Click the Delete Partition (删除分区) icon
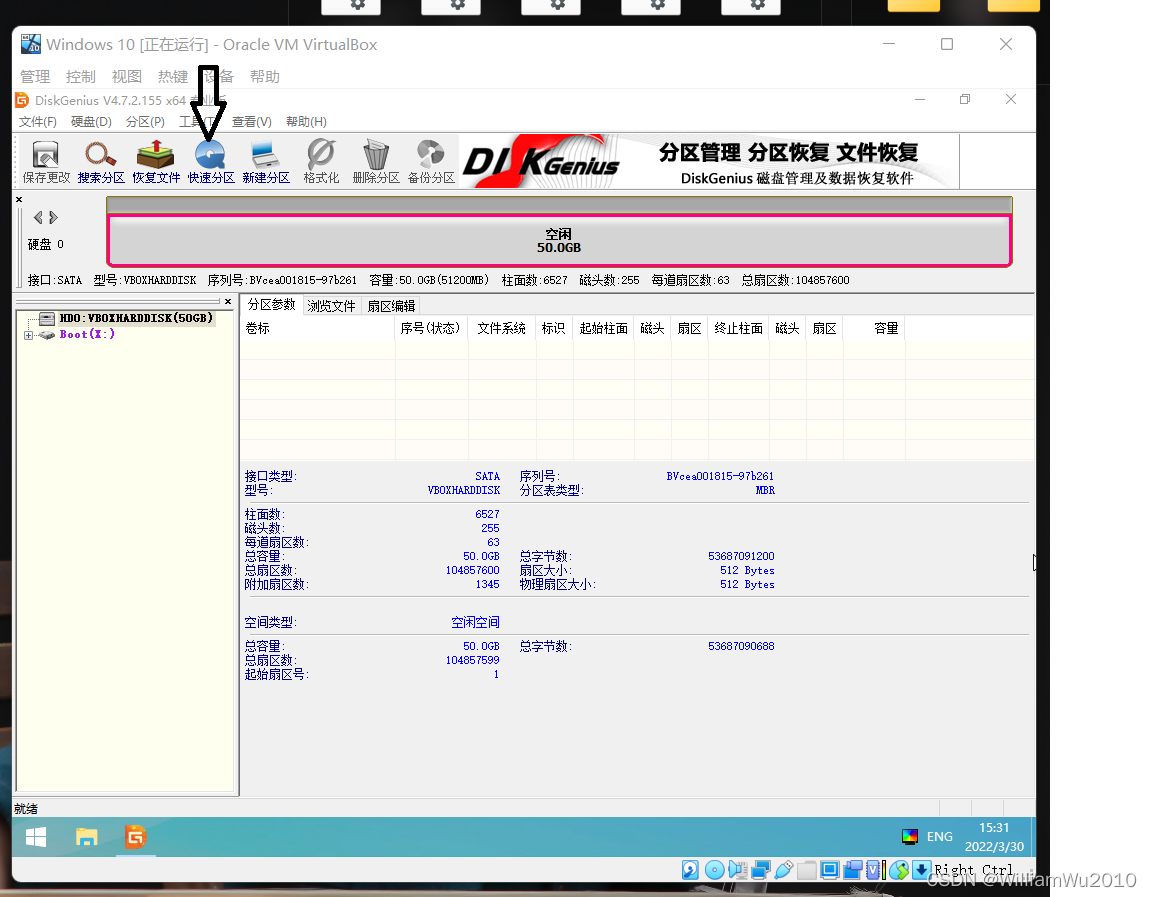The height and width of the screenshot is (897, 1152). [376, 162]
